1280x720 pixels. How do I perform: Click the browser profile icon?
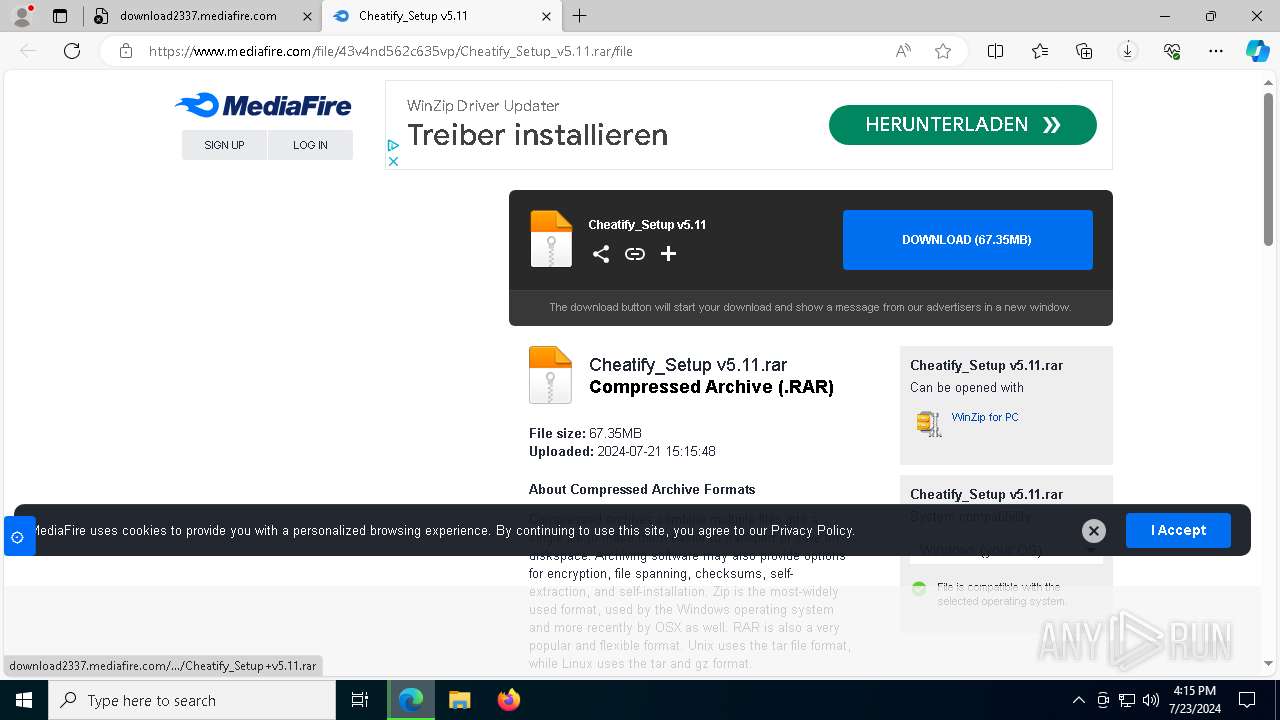pyautogui.click(x=21, y=16)
